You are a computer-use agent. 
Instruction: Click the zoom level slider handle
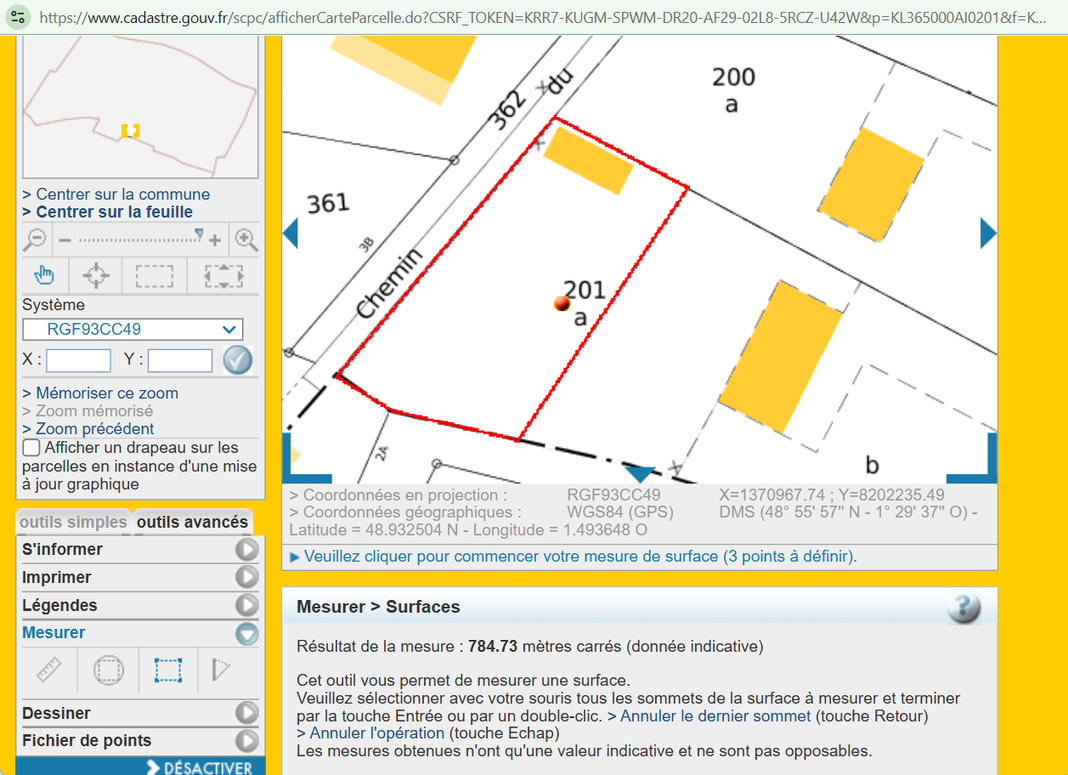(x=199, y=236)
